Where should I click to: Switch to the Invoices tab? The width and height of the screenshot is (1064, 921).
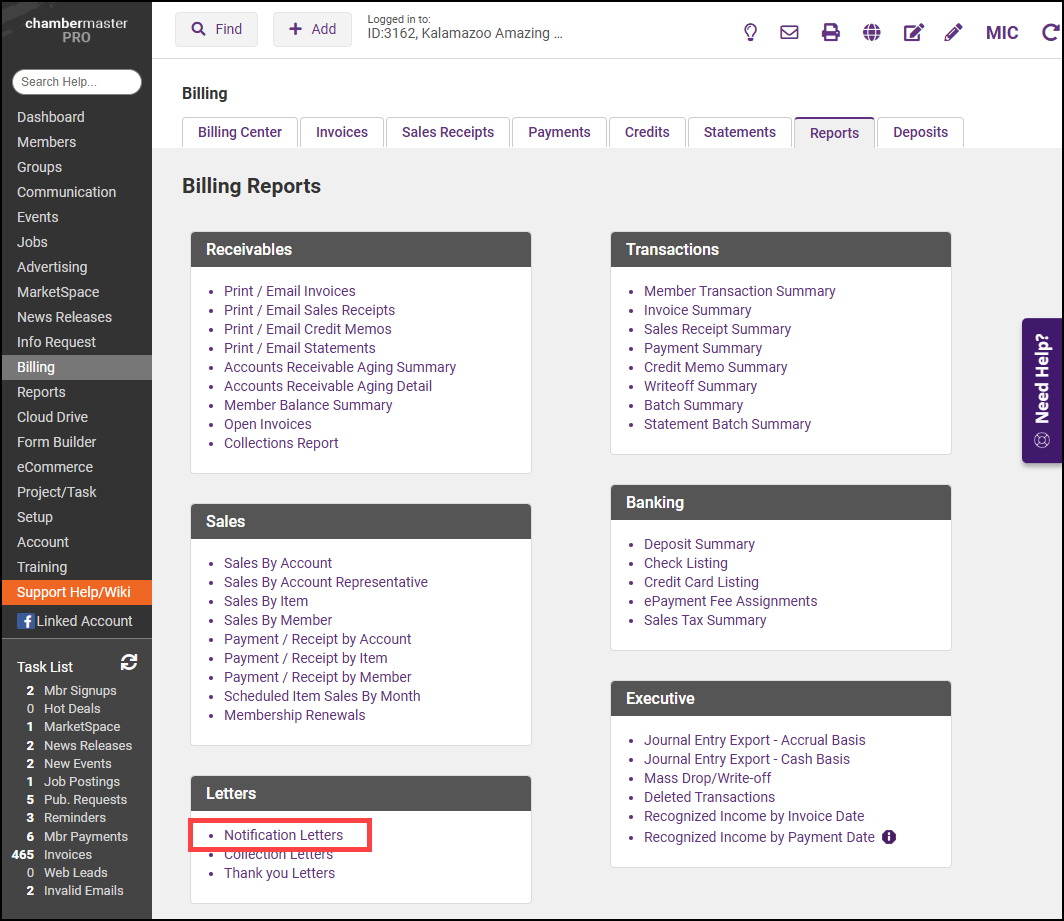342,132
